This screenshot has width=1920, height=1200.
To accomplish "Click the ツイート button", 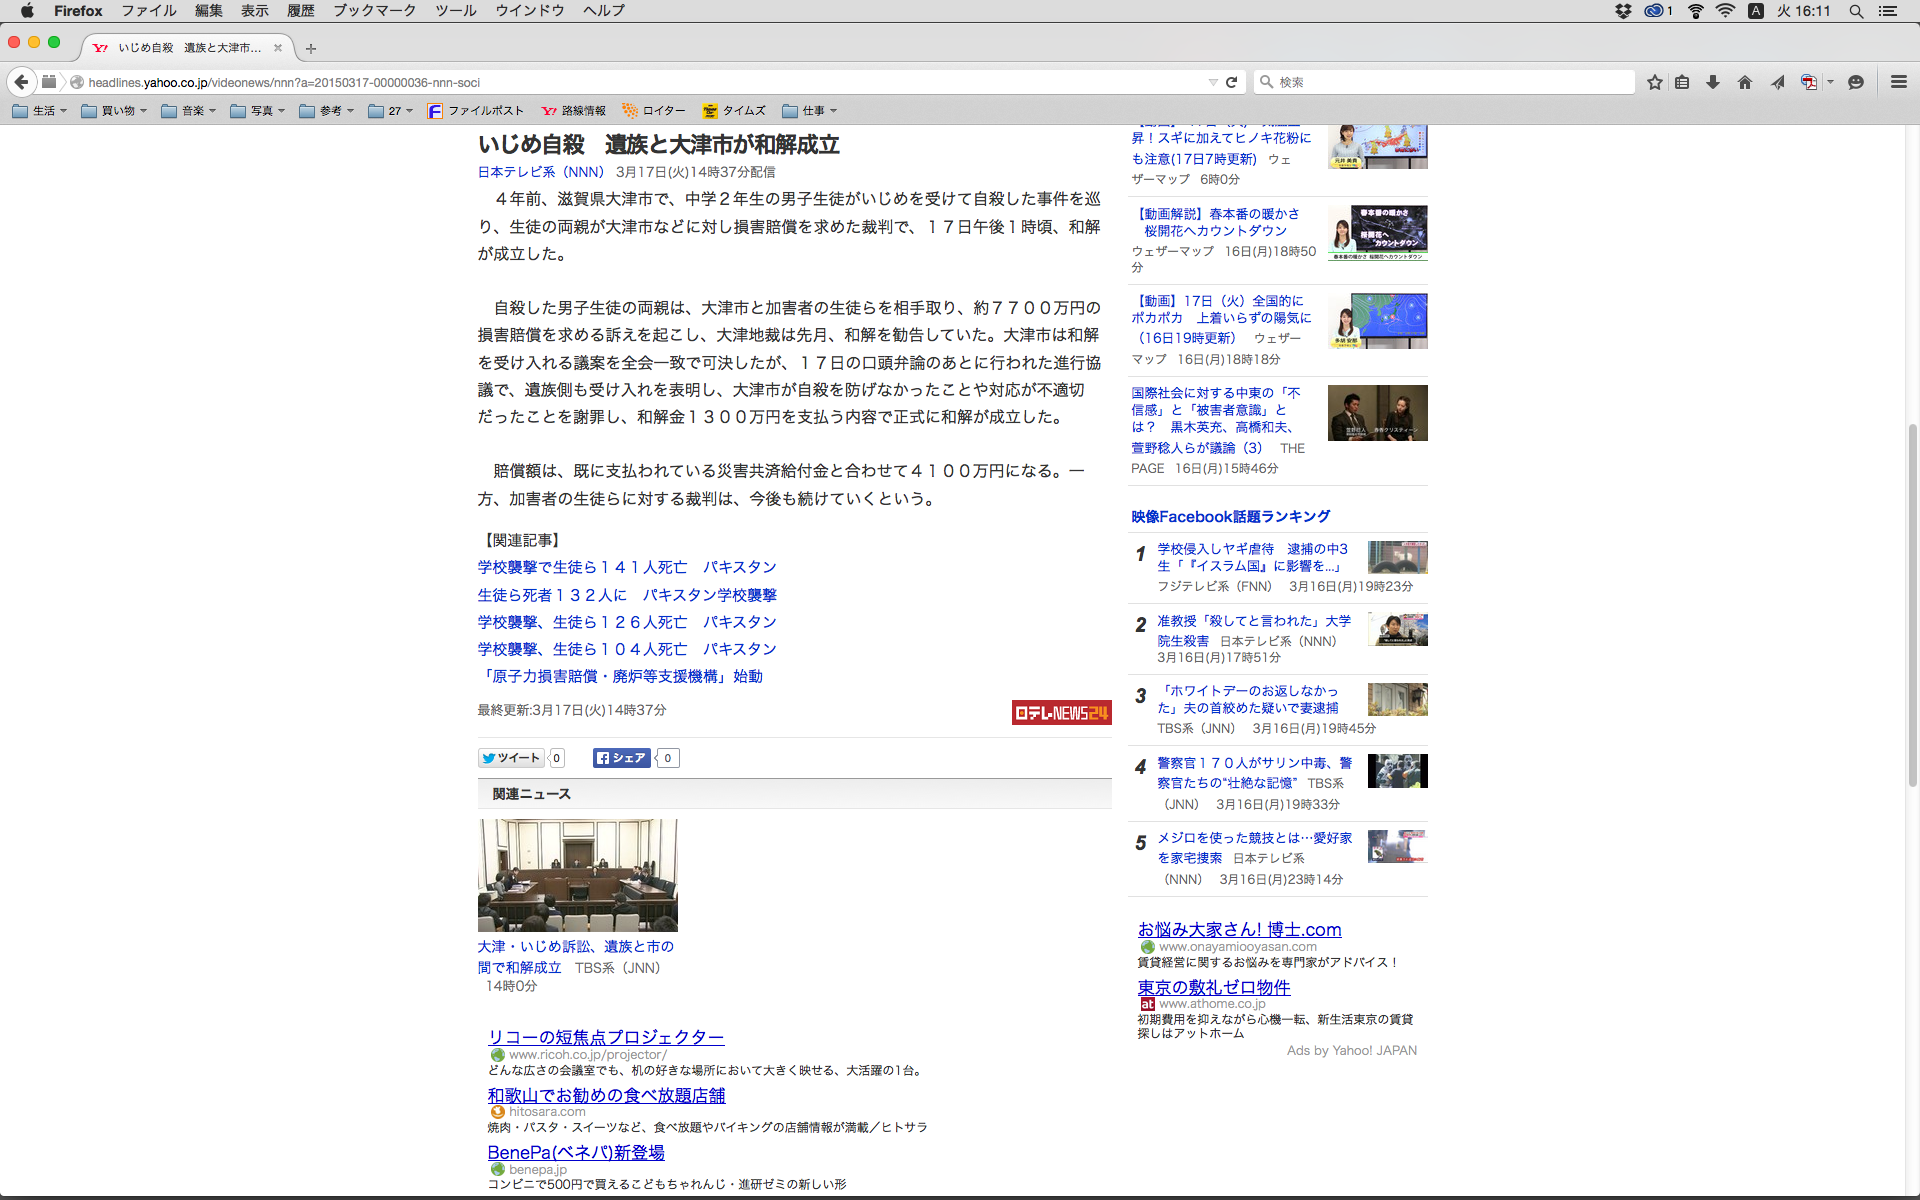I will 511,758.
